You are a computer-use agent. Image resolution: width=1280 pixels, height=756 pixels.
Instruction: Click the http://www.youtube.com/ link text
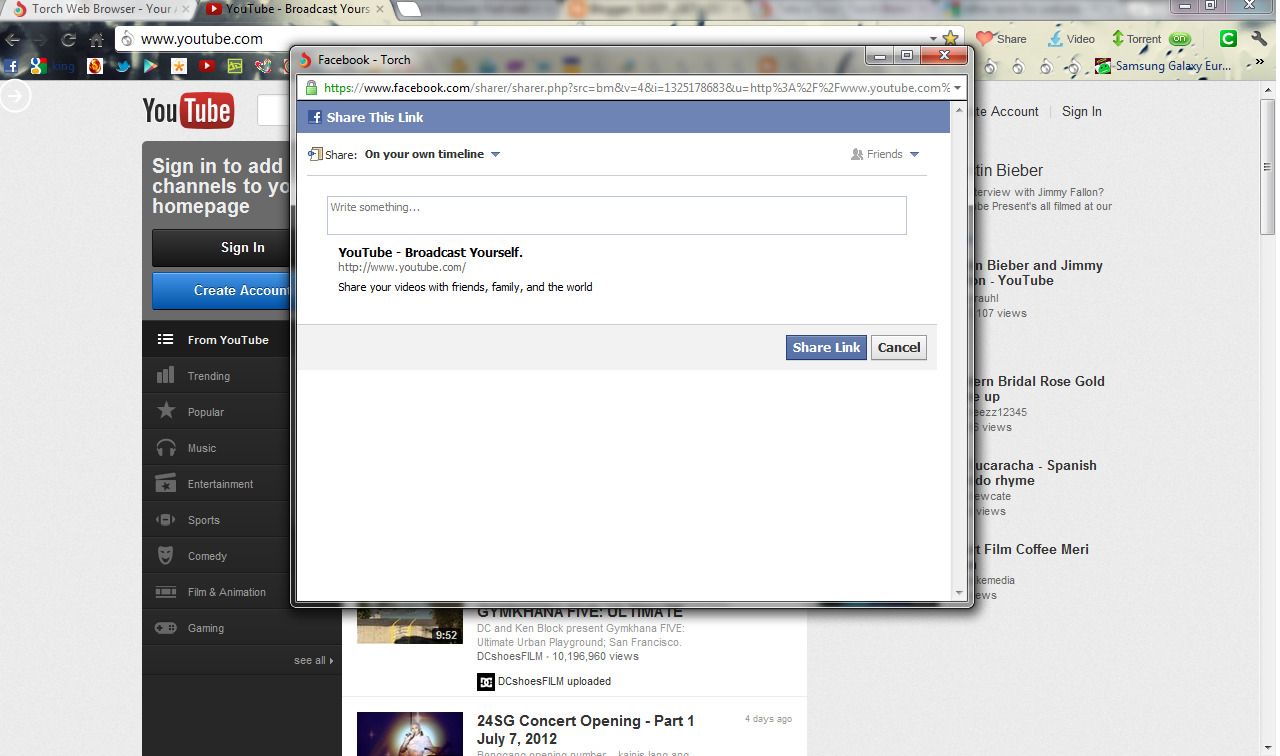coord(402,268)
